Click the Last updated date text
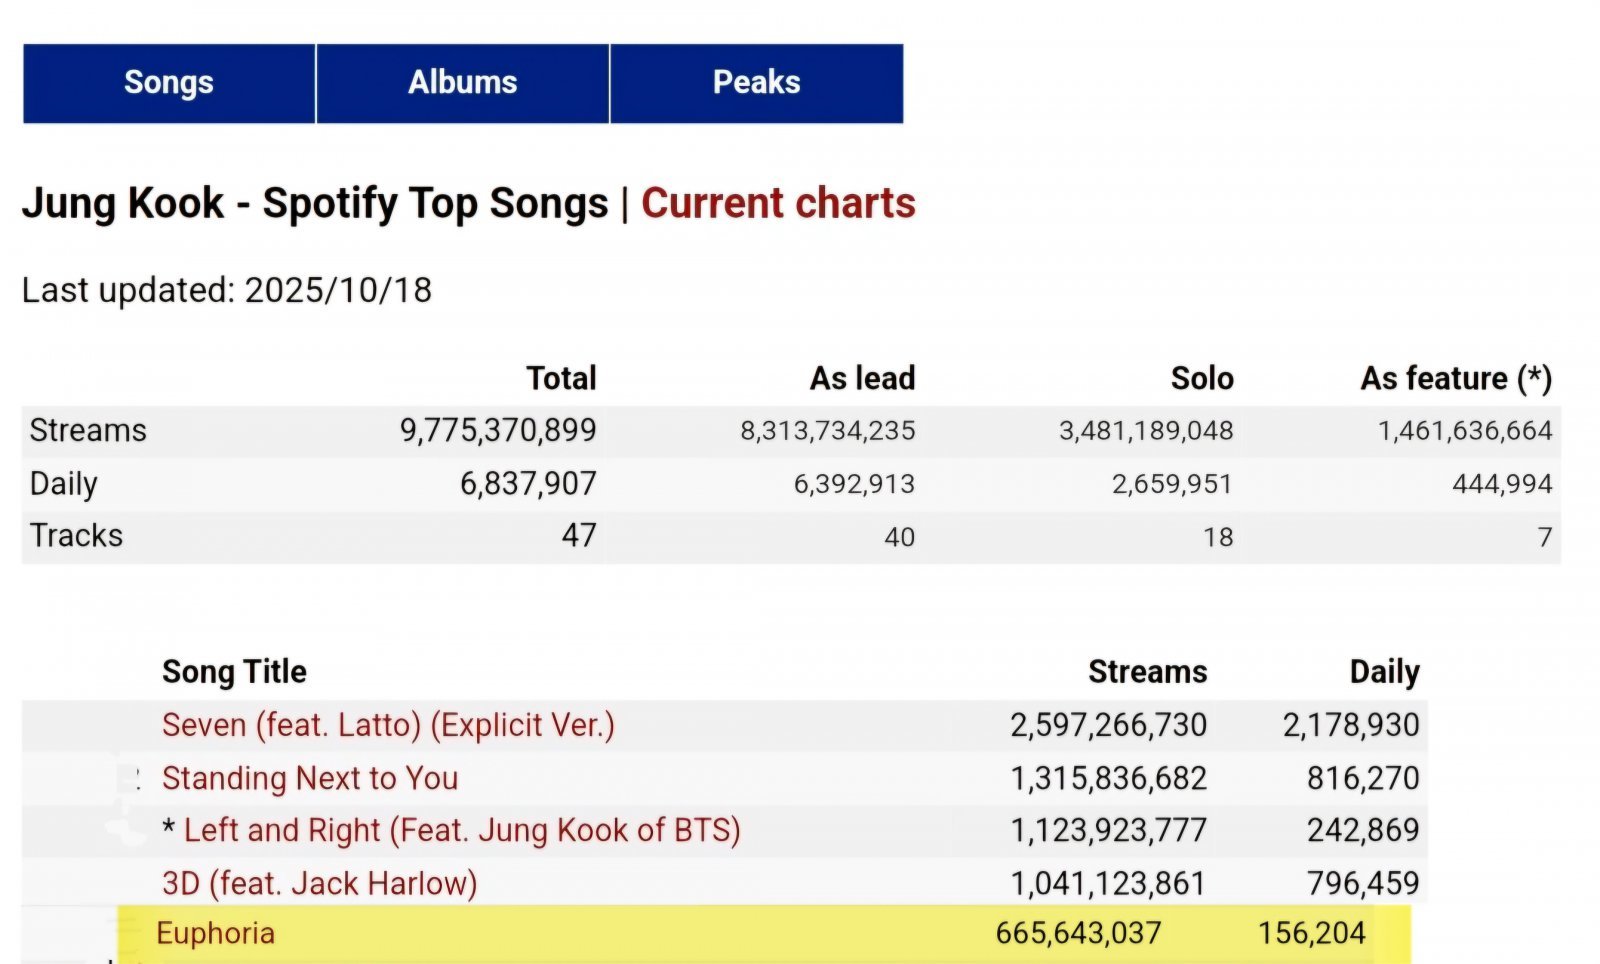The height and width of the screenshot is (964, 1600). point(227,290)
